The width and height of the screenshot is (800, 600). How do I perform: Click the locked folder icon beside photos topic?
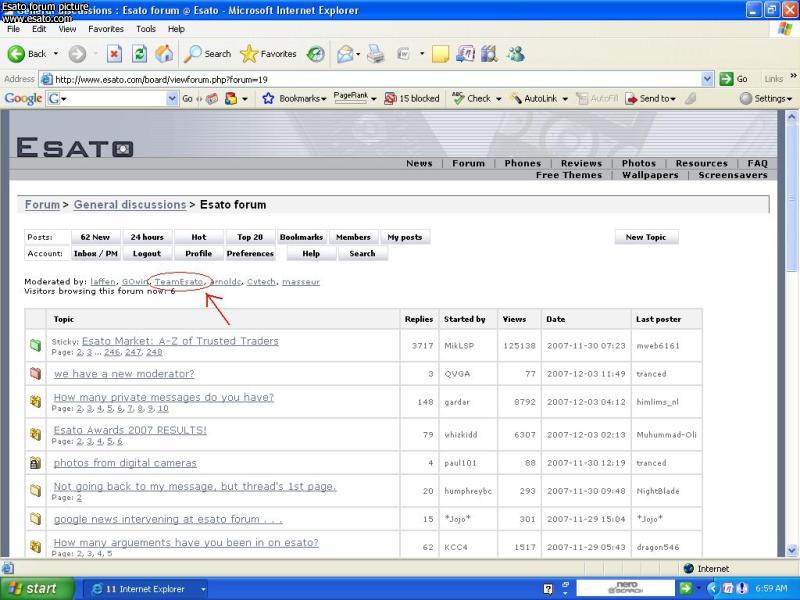pyautogui.click(x=35, y=463)
